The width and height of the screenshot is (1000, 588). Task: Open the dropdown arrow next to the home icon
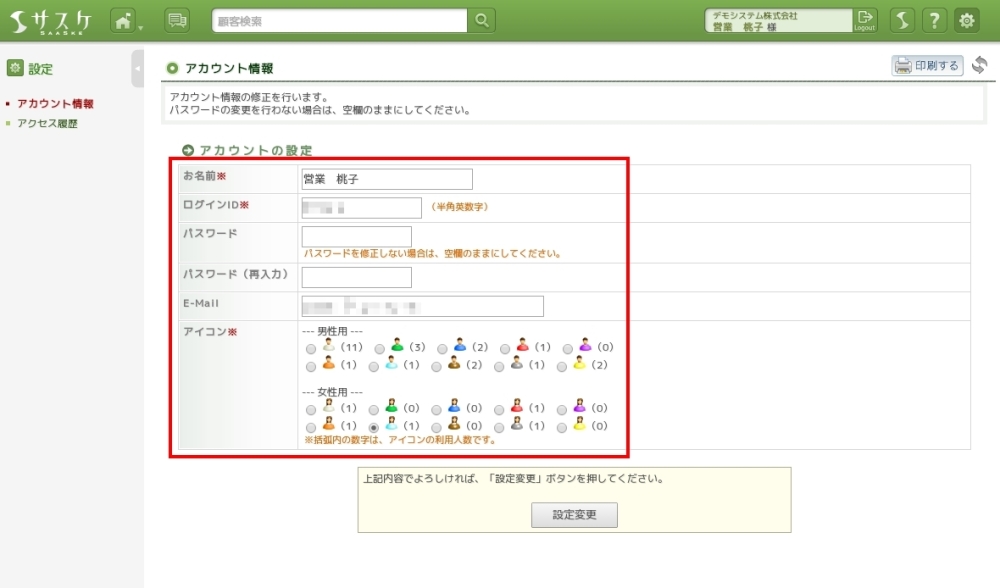coord(141,26)
